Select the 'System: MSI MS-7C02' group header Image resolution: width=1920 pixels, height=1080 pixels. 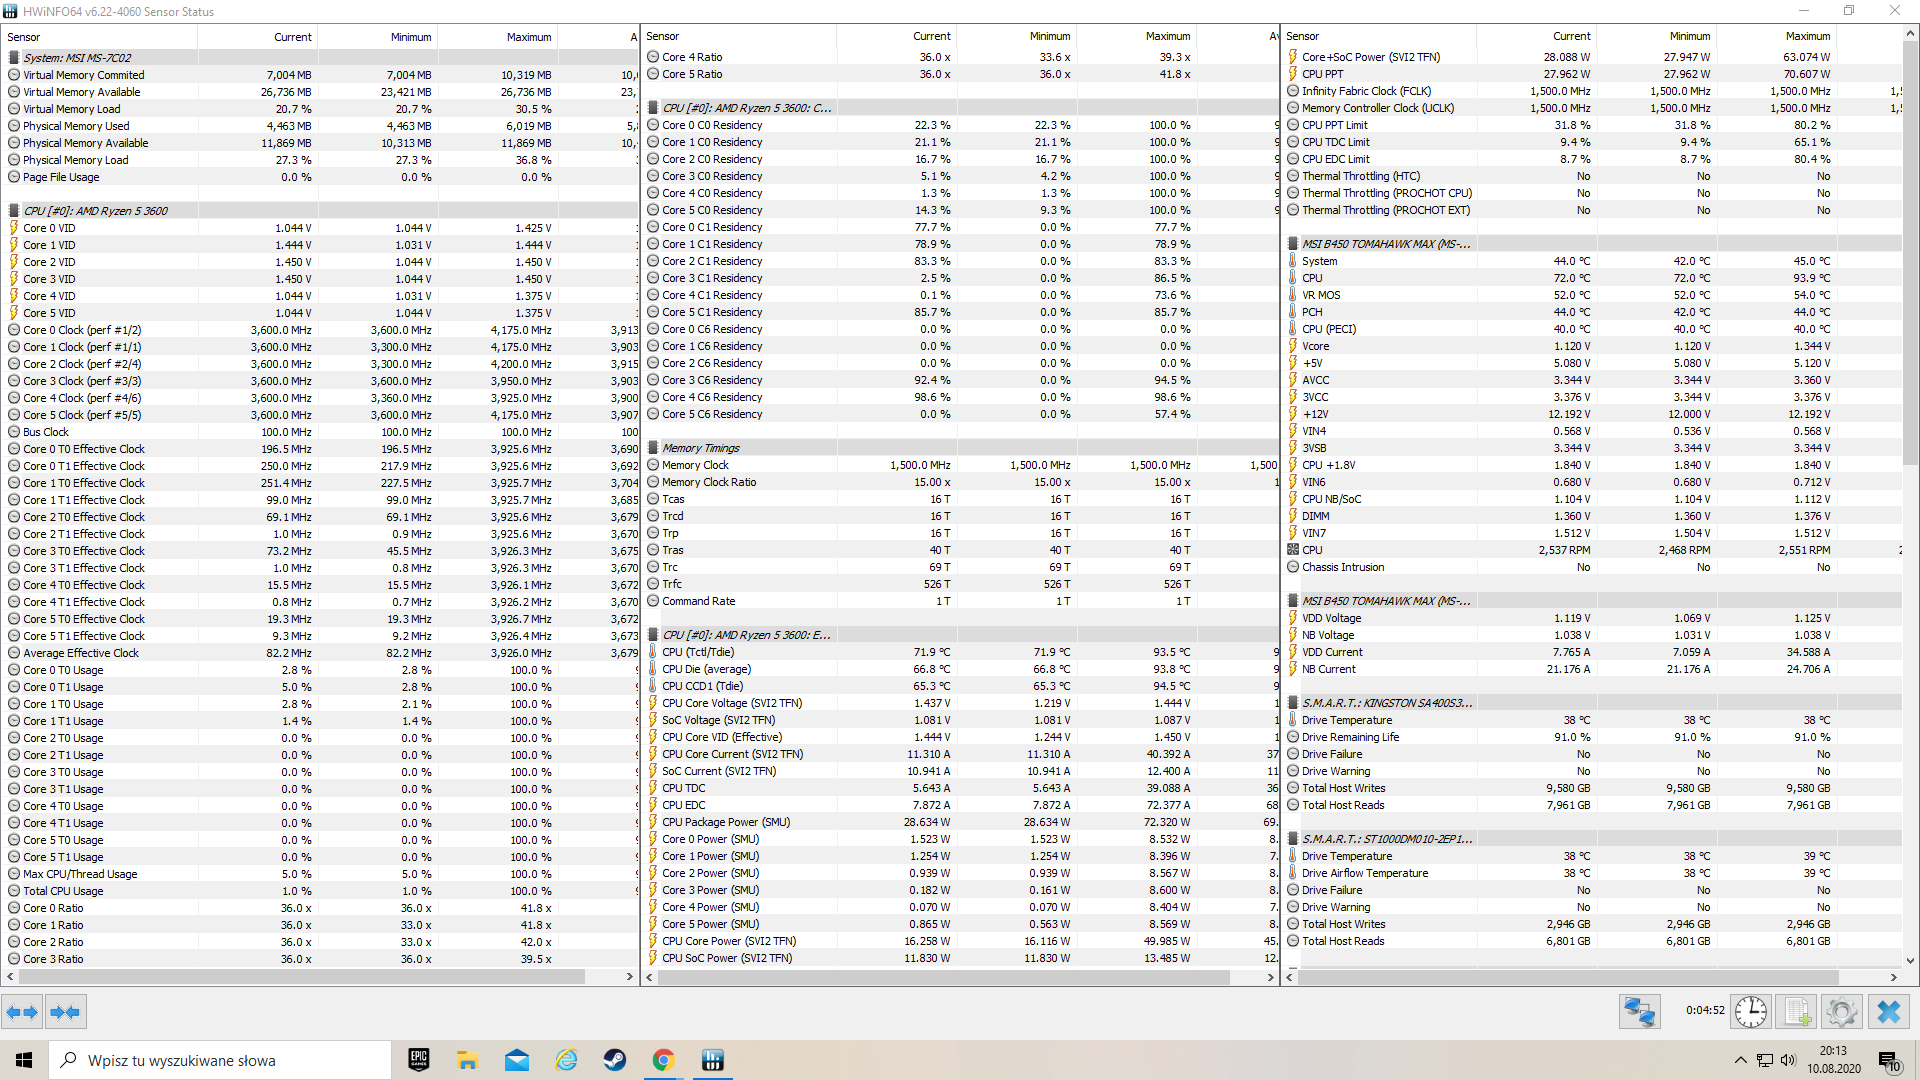click(x=319, y=58)
